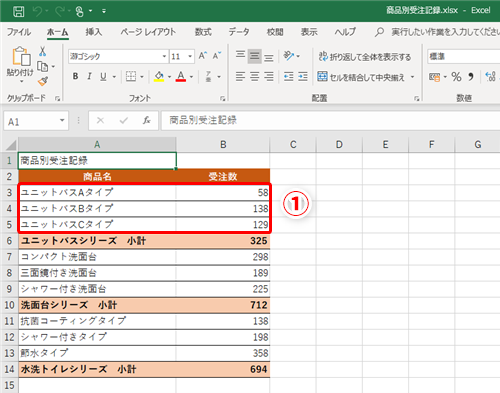Click セルを結合して中央揃え merge button
Viewport: 500px width, 393px height.
coord(361,77)
